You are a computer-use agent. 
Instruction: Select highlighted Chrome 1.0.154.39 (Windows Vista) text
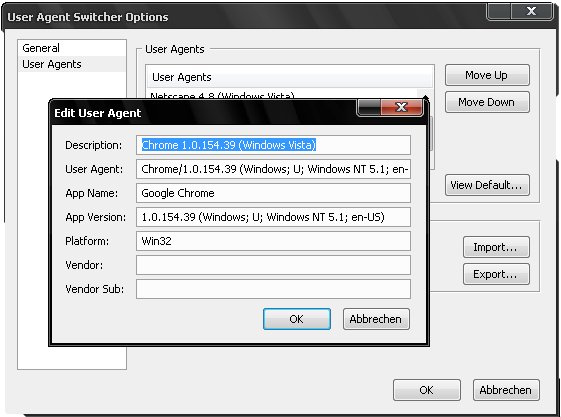(x=229, y=145)
